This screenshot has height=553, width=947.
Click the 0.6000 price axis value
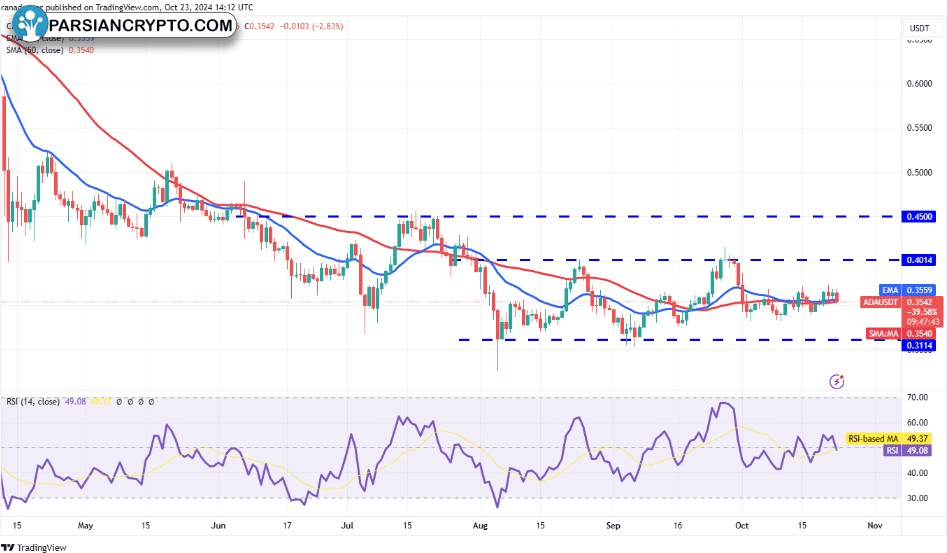click(919, 84)
